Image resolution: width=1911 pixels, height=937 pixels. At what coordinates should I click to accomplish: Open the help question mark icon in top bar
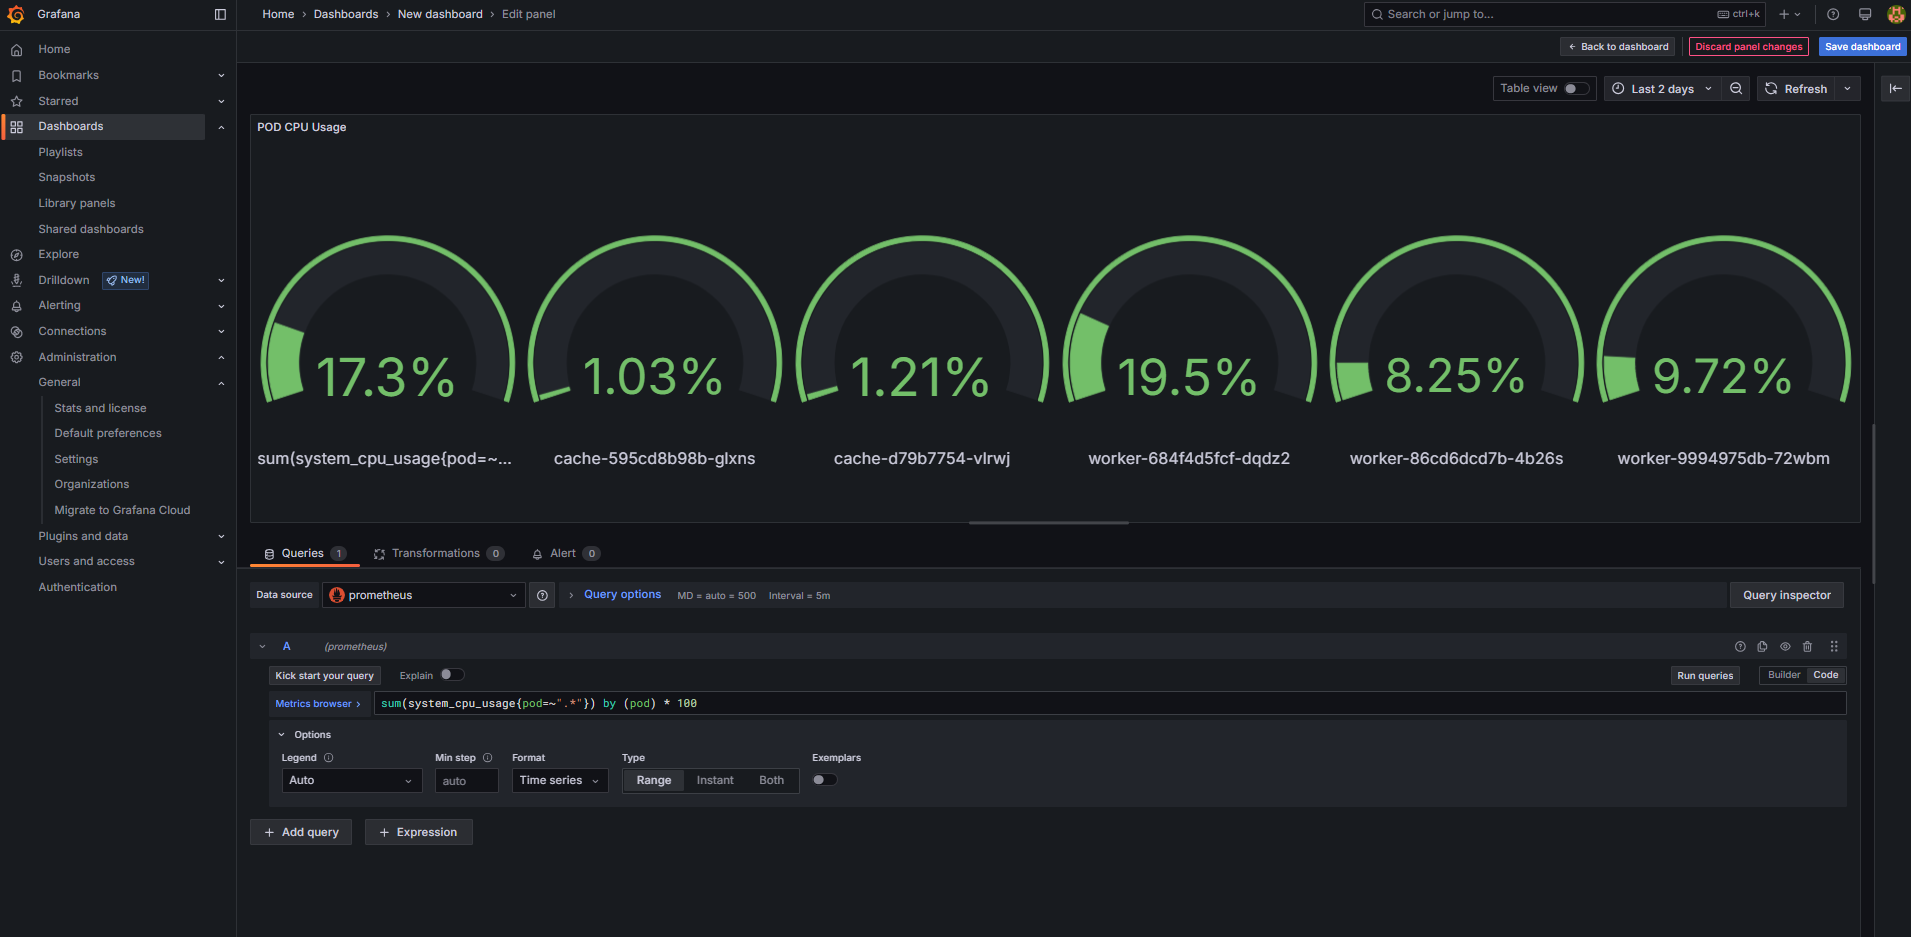point(1833,14)
